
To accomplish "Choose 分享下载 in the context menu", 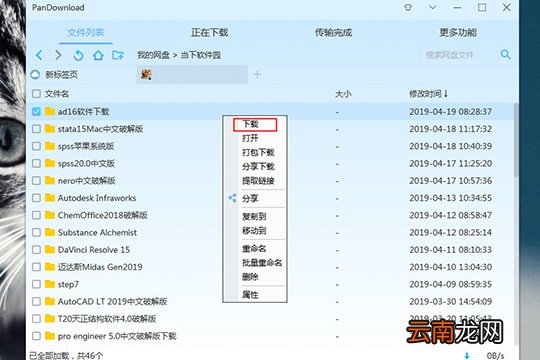I will pos(258,167).
